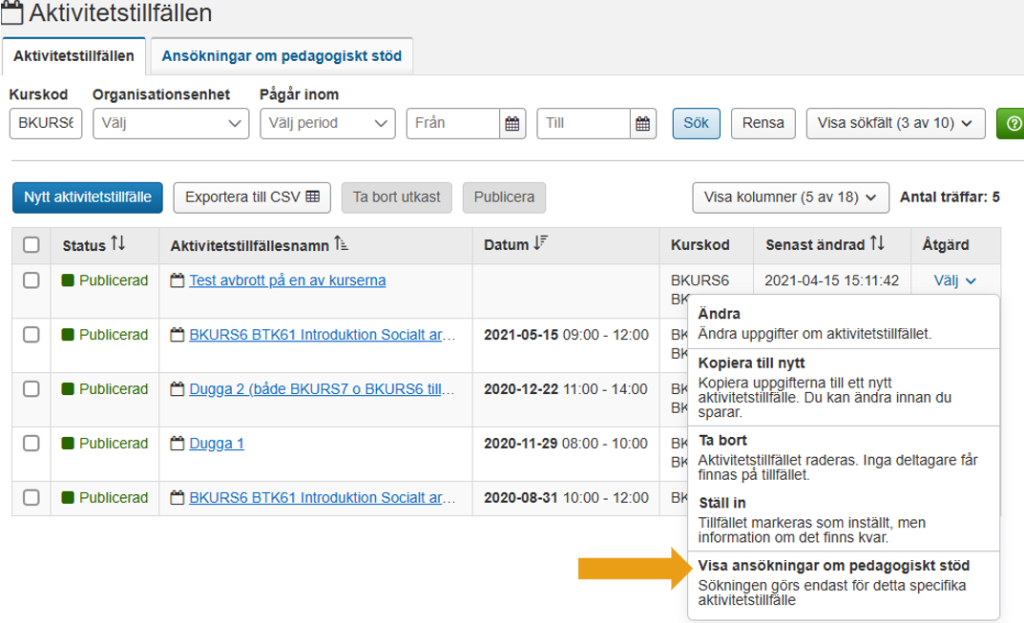Open the Välj period dropdown
The image size is (1024, 623).
tap(327, 124)
